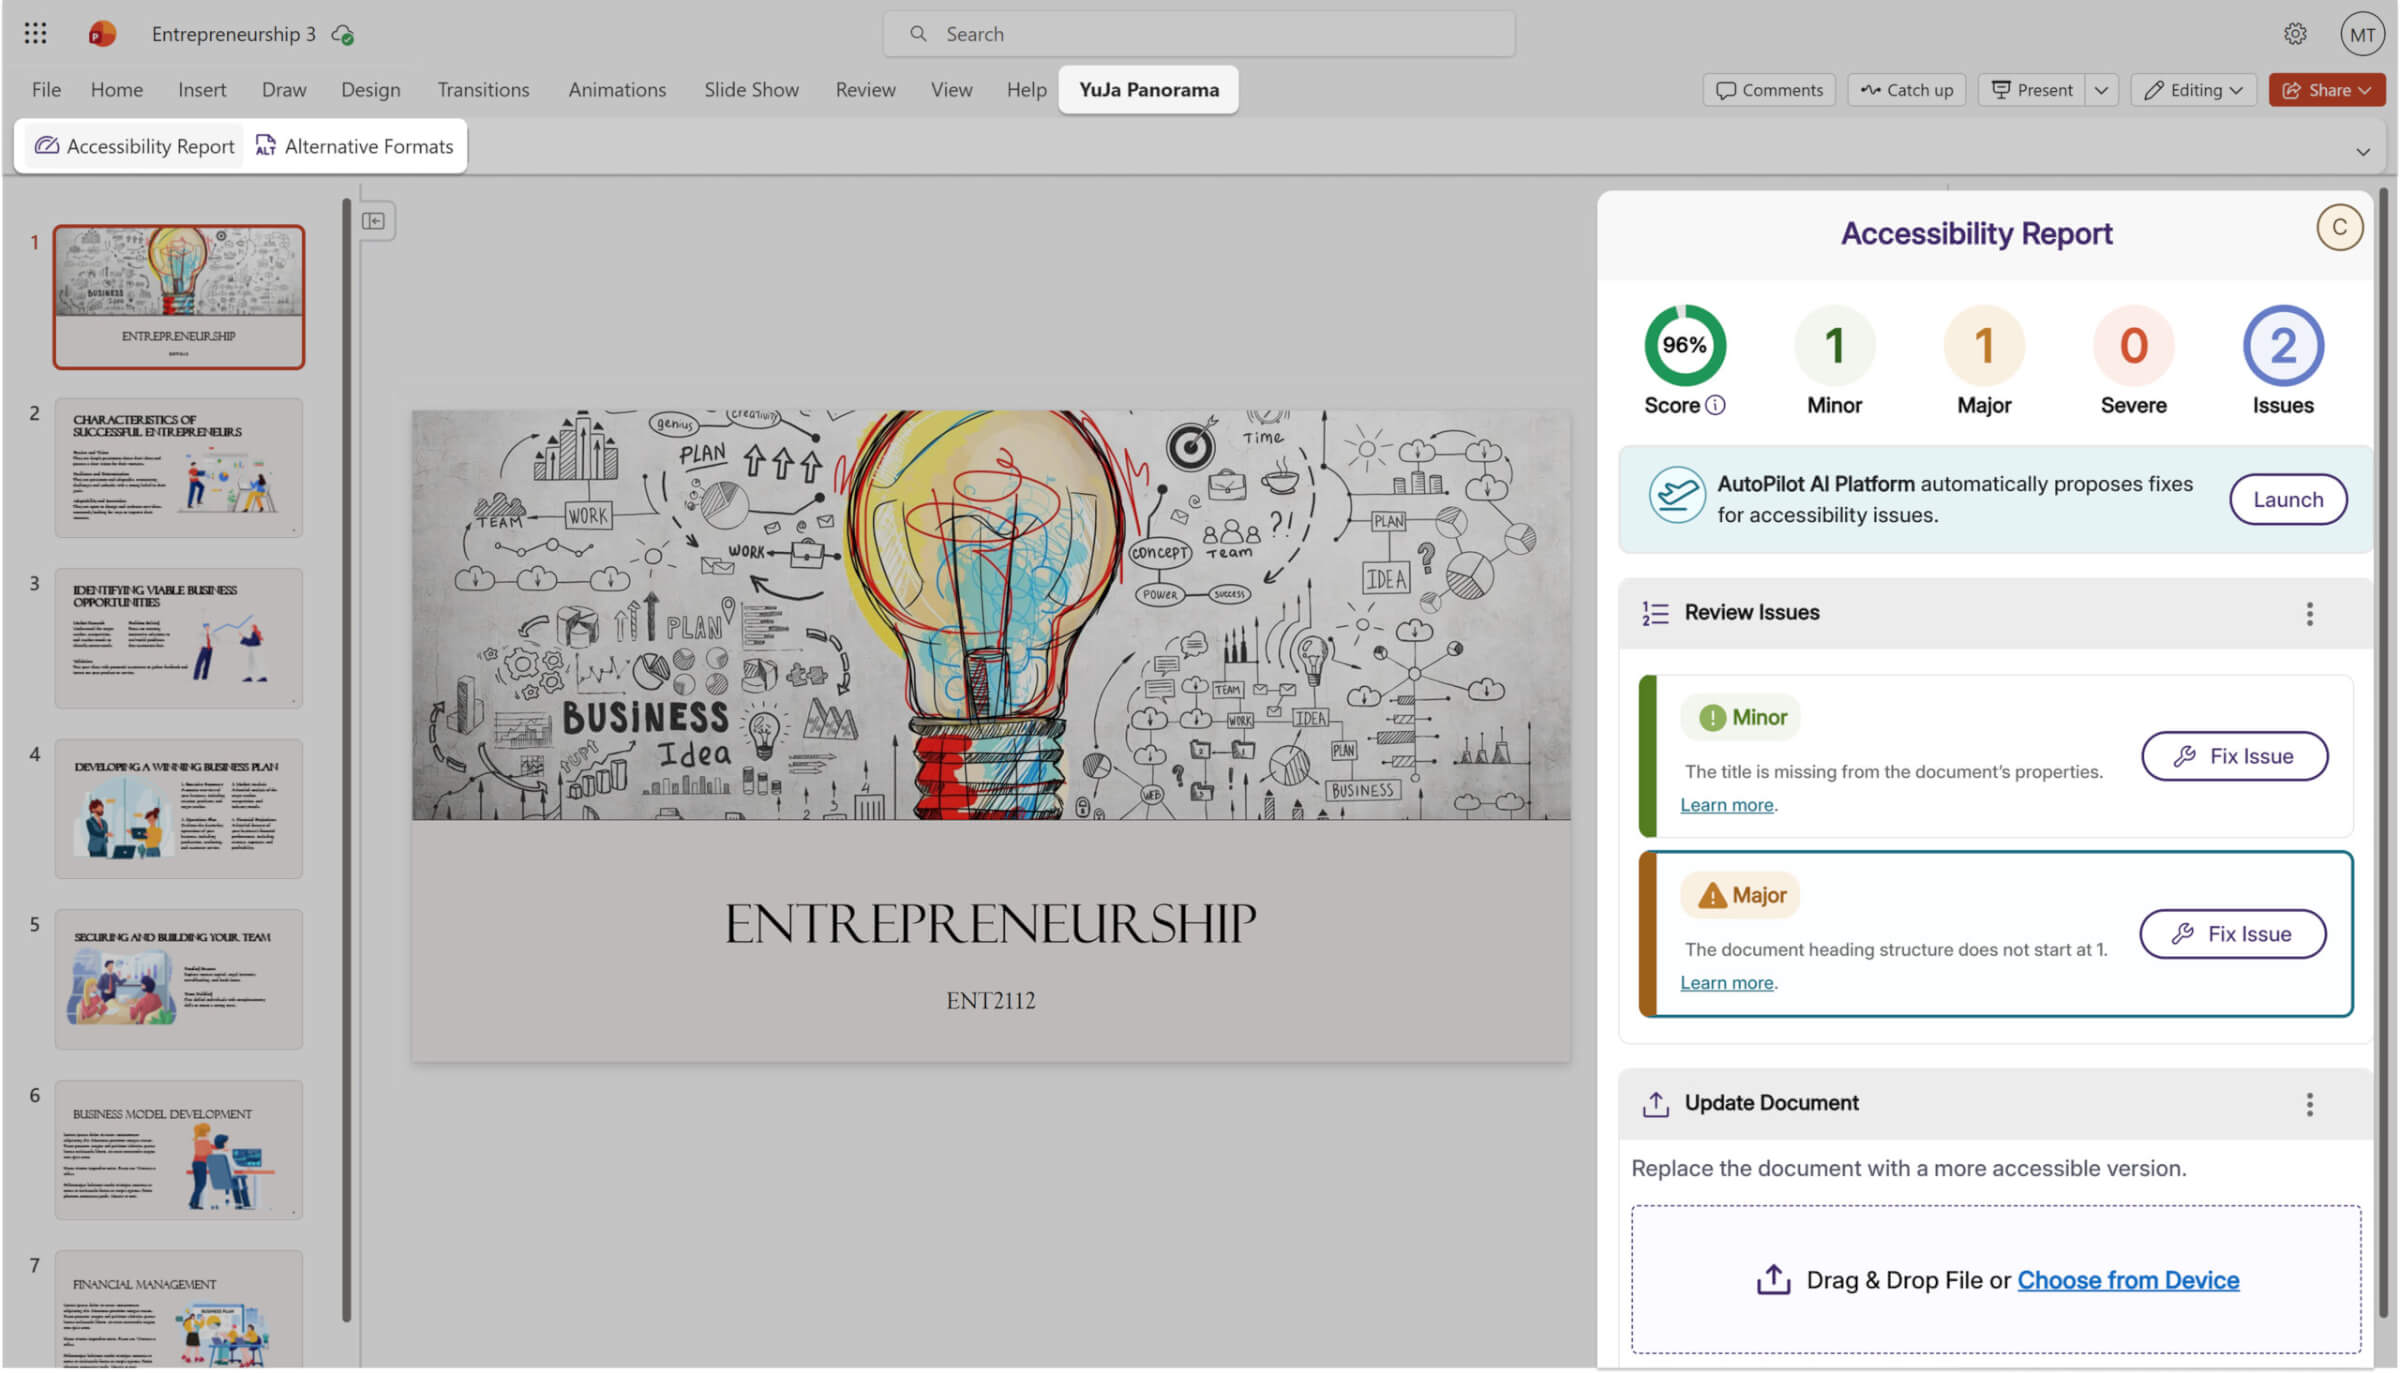This screenshot has height=1373, width=2400.
Task: Launch the AutoPilot AI Platform
Action: (x=2288, y=499)
